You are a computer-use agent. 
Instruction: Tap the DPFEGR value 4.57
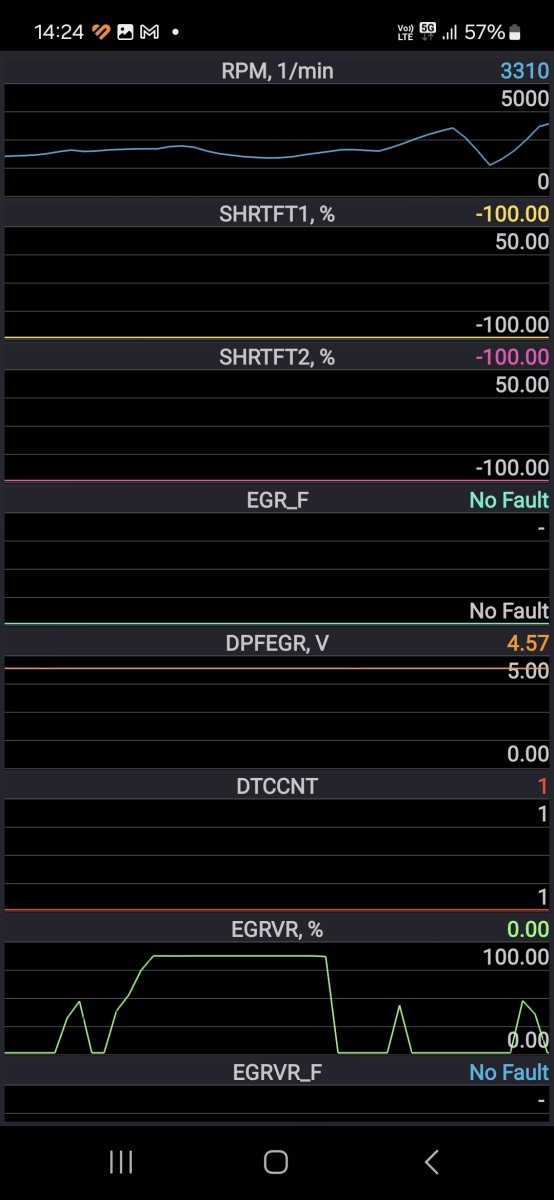tap(529, 643)
